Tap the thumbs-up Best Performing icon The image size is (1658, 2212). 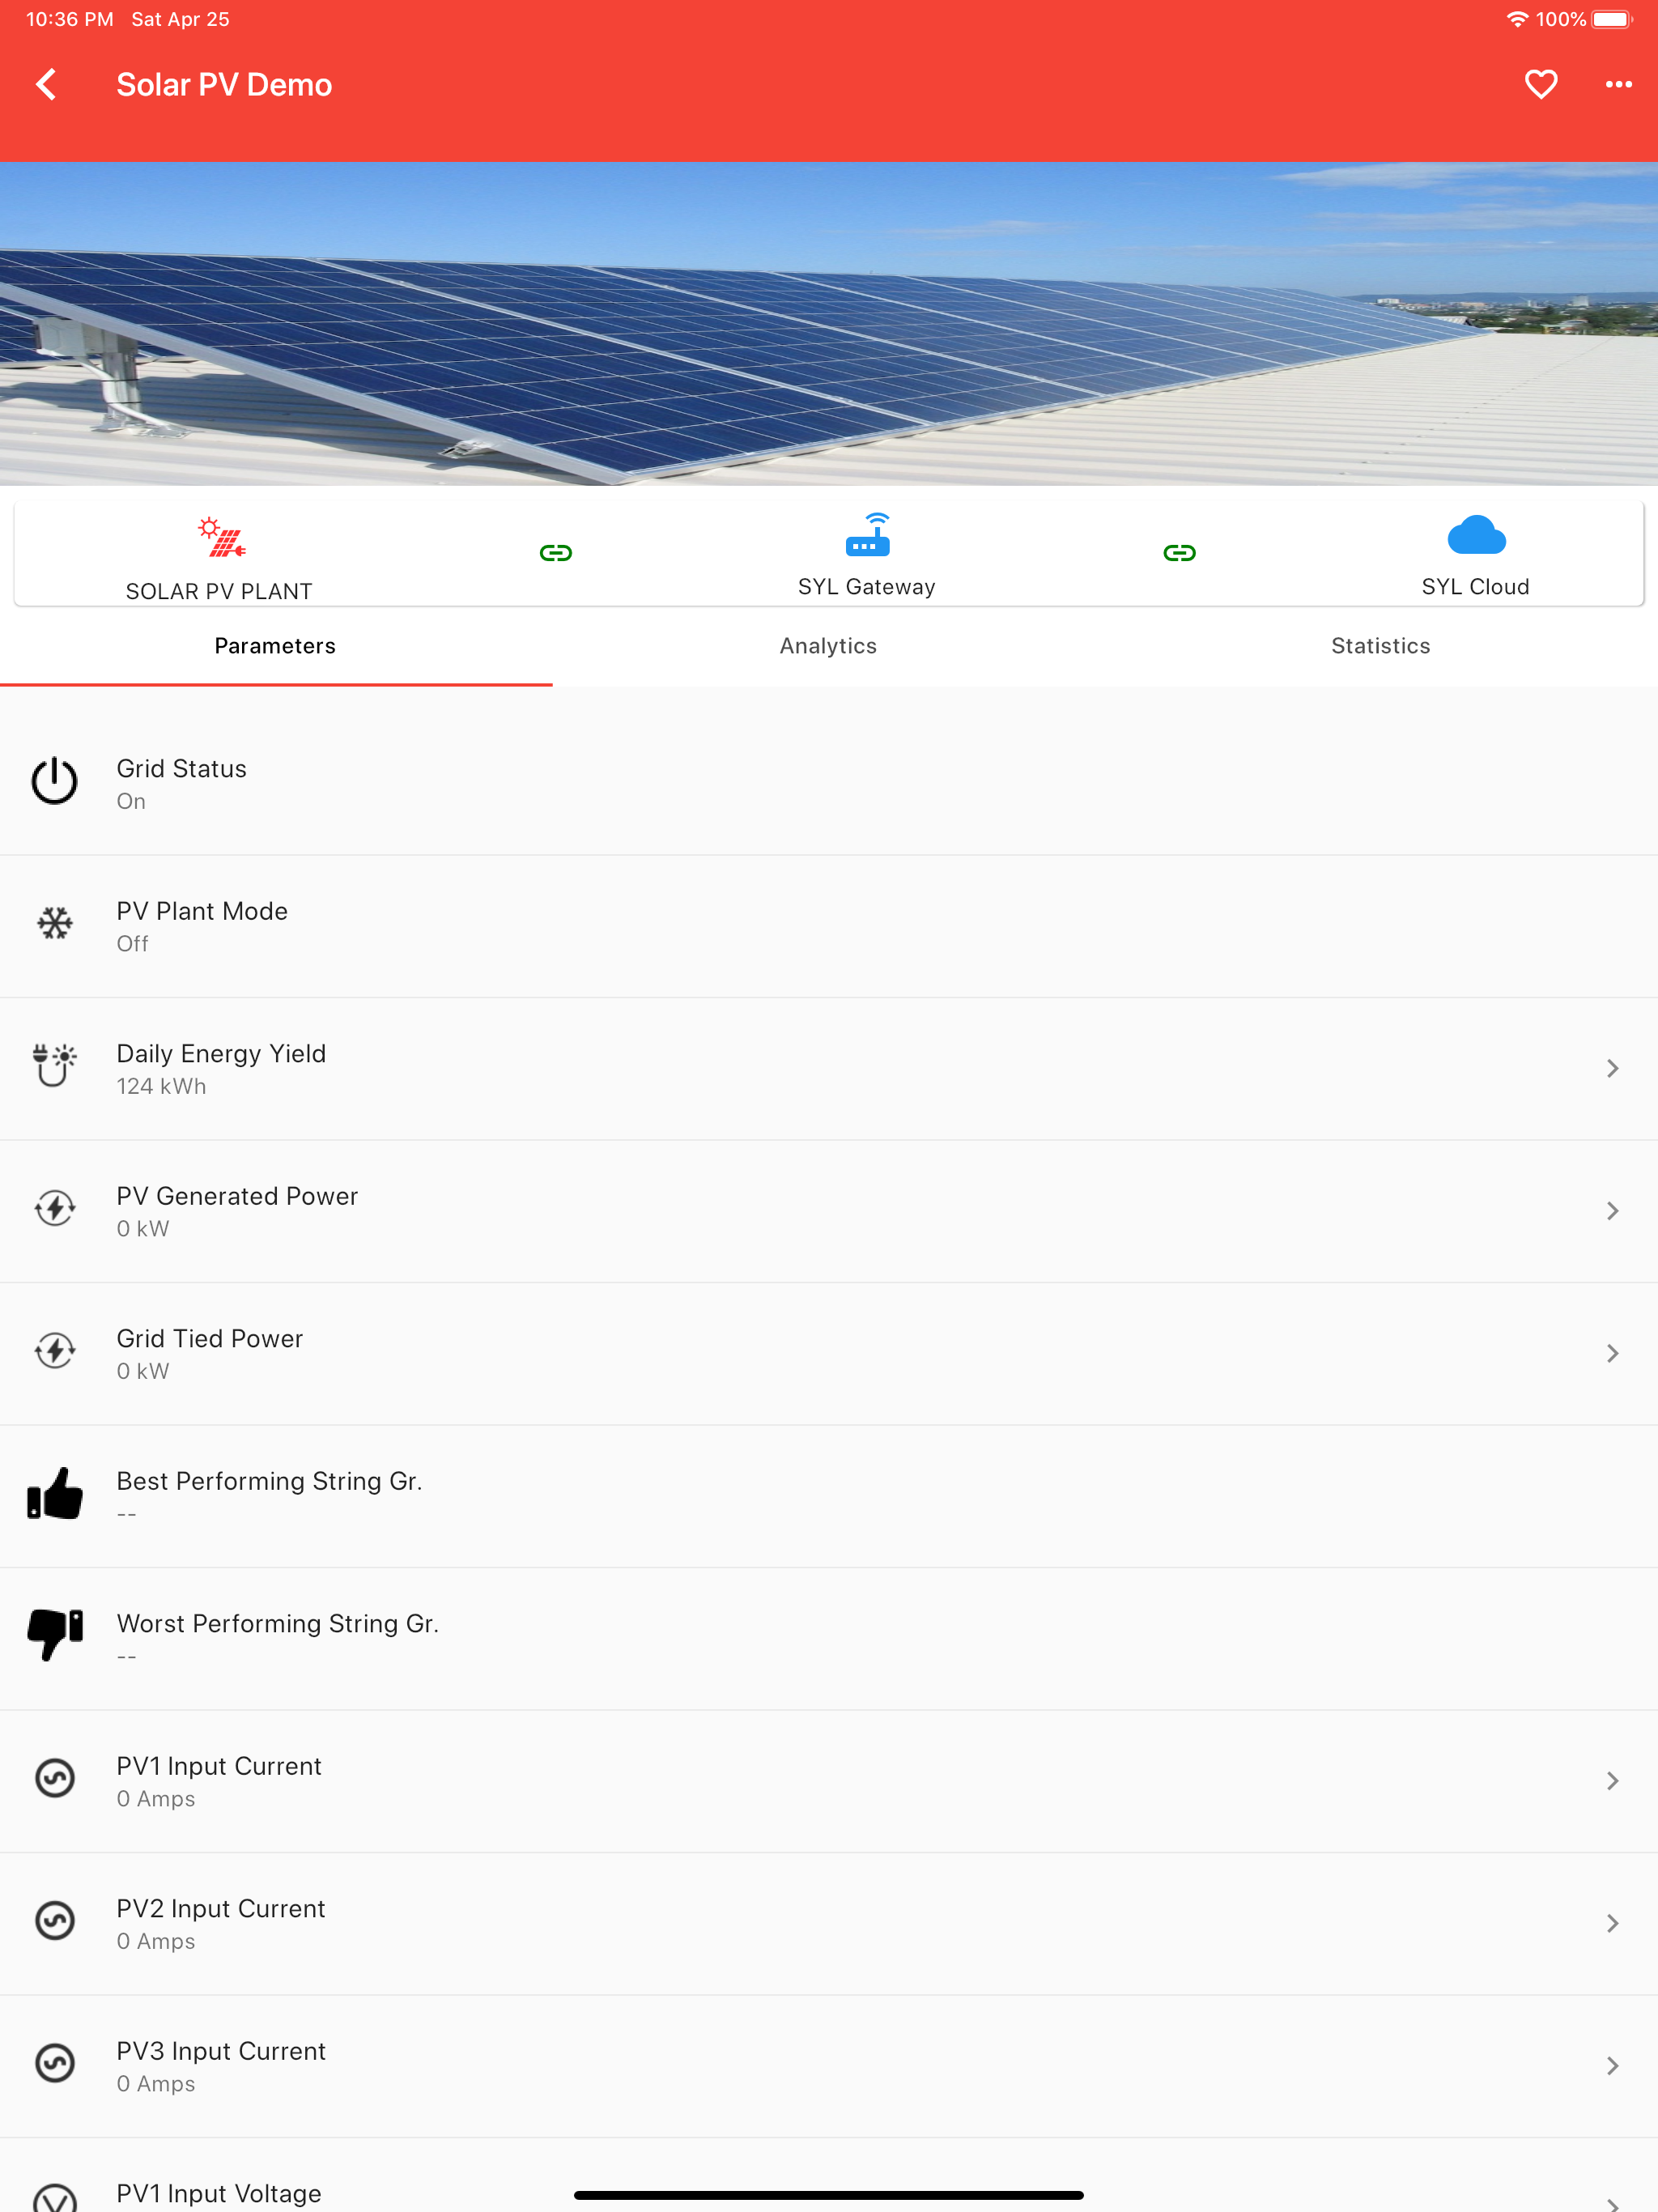(55, 1494)
